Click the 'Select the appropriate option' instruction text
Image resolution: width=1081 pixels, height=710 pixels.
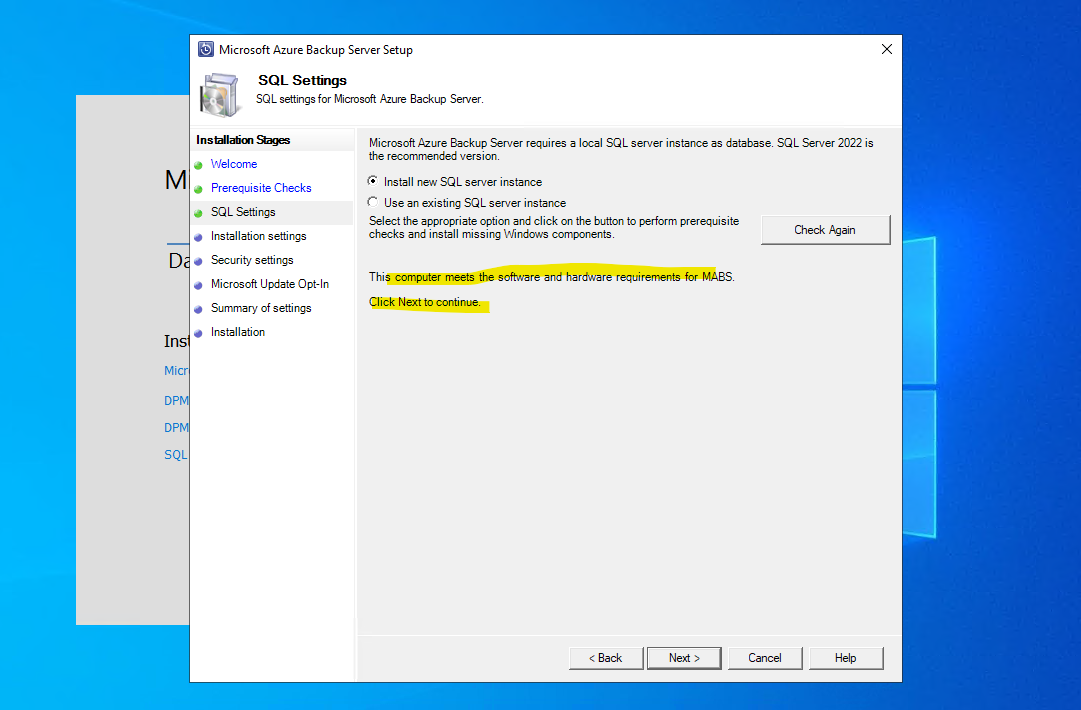coord(554,227)
